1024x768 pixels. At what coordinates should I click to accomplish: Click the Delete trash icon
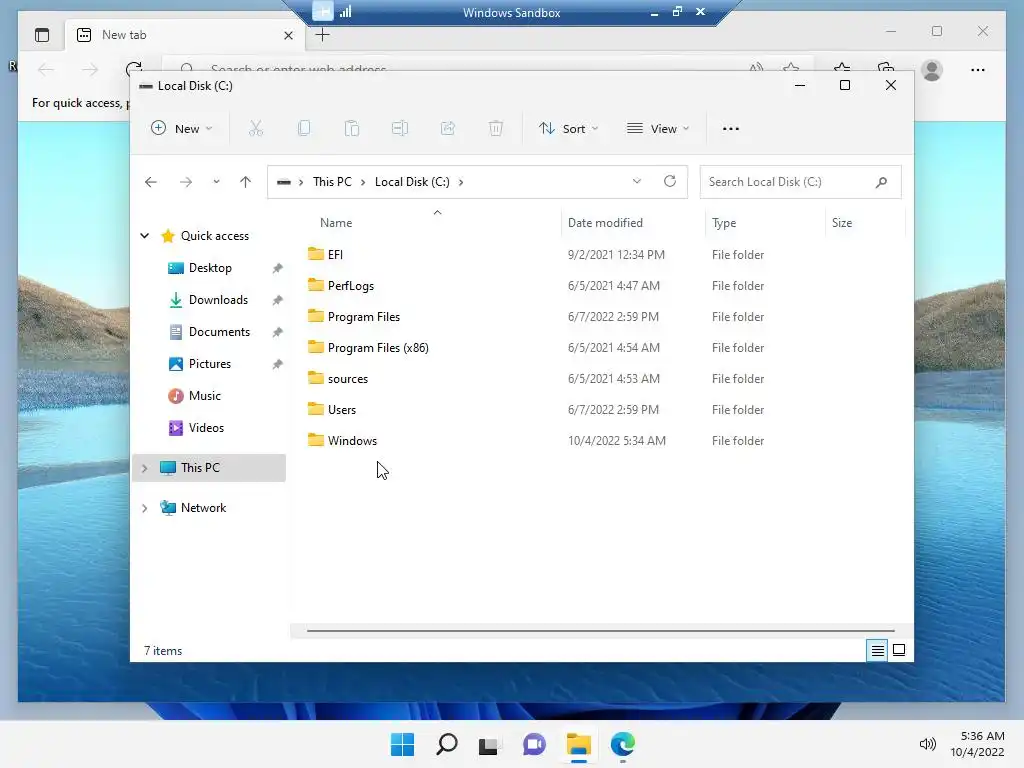tap(496, 129)
